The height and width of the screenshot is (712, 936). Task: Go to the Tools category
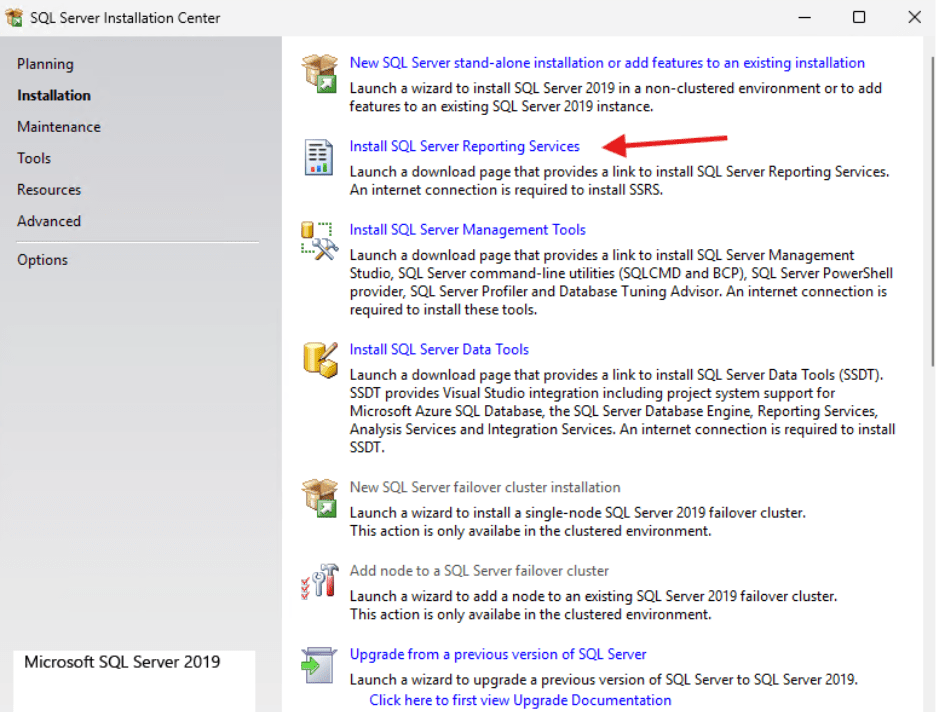click(x=34, y=158)
